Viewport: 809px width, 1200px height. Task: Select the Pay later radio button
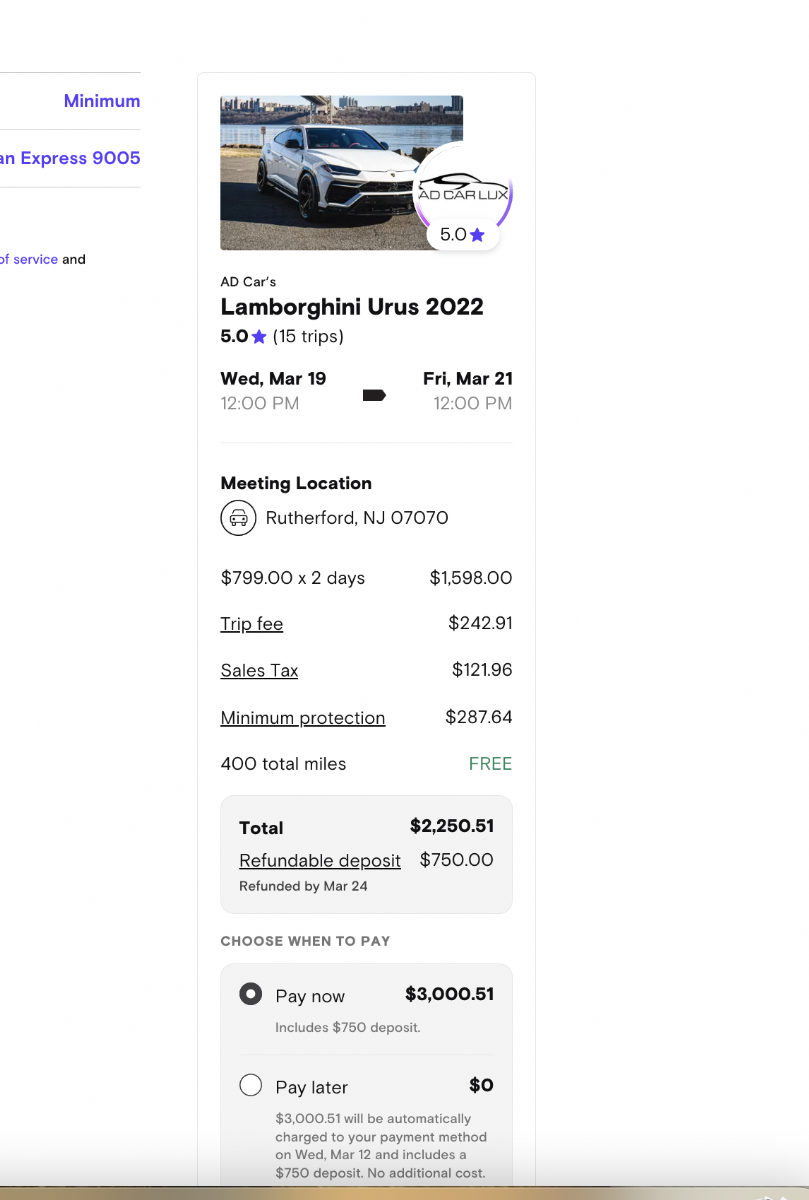(251, 1085)
